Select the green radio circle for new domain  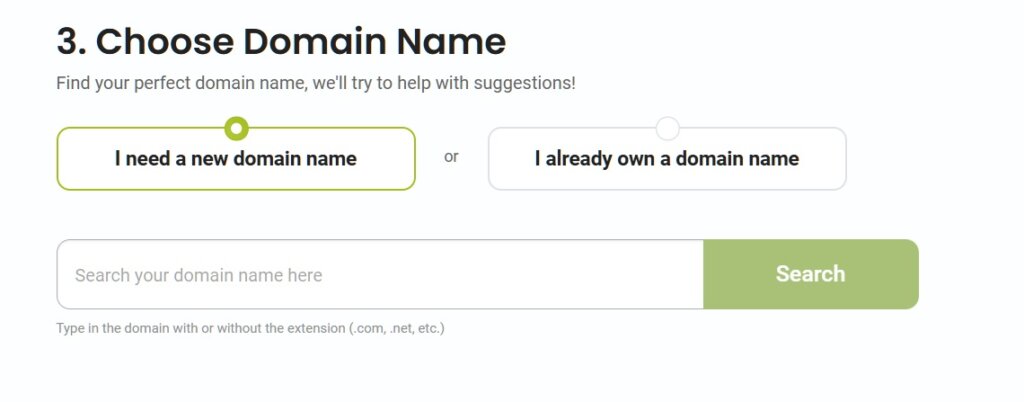tap(236, 128)
